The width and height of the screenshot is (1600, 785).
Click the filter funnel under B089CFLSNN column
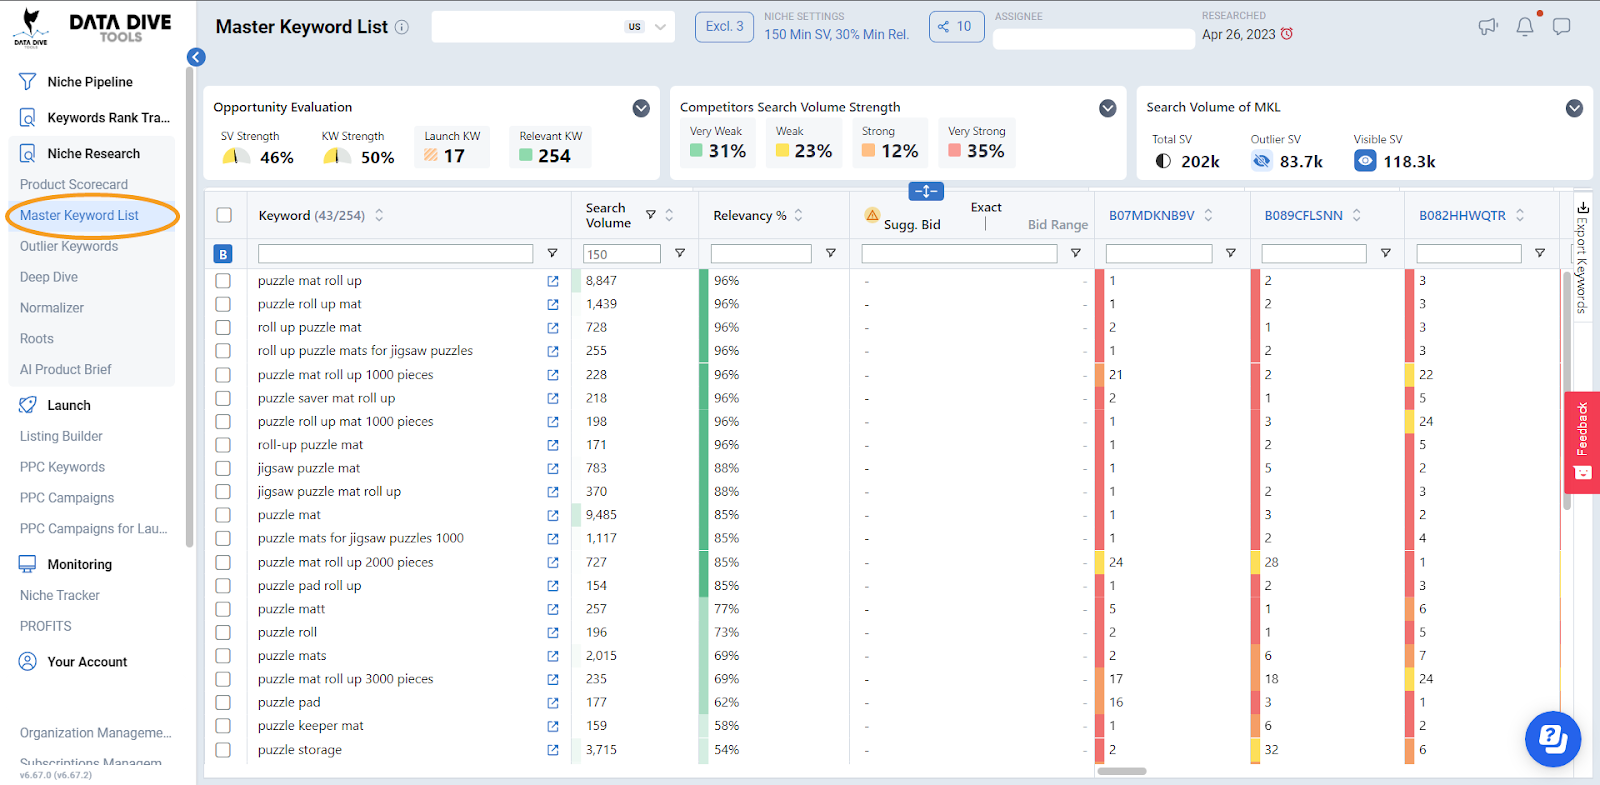point(1386,254)
